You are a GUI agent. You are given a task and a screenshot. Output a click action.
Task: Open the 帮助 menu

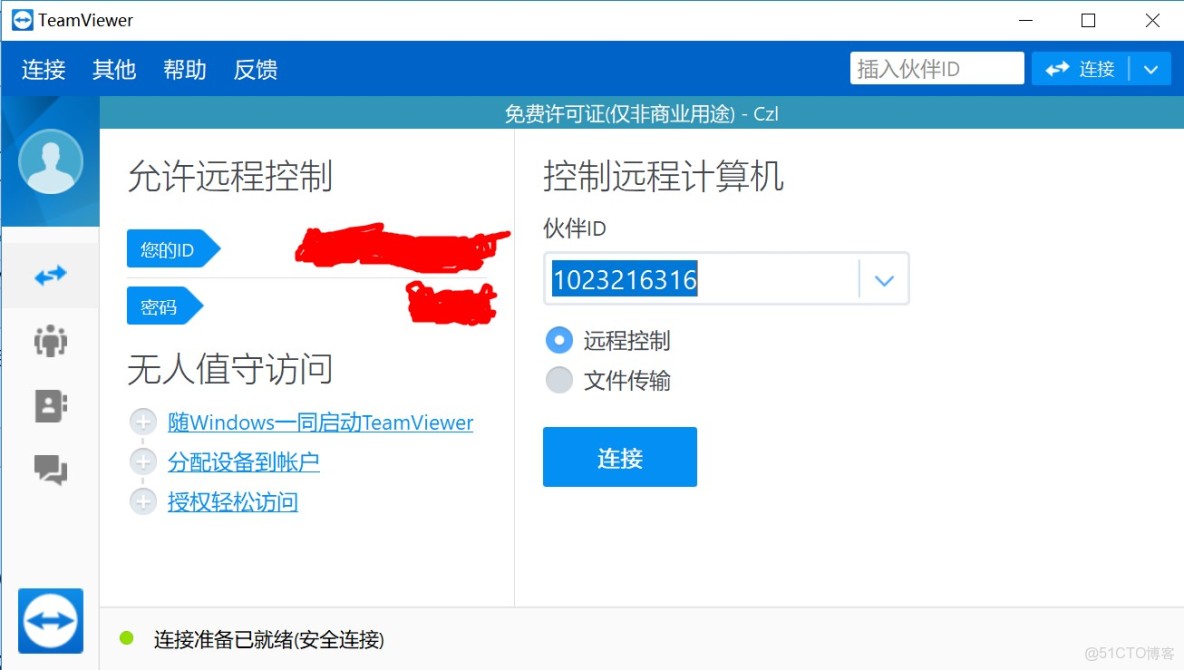184,69
